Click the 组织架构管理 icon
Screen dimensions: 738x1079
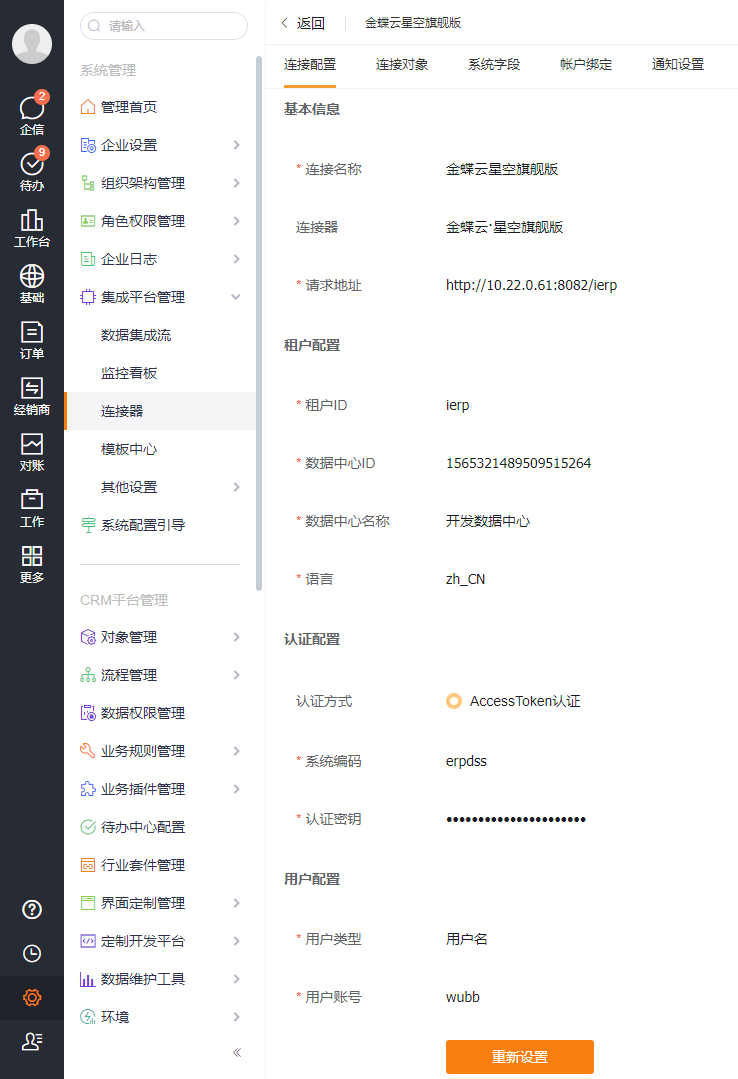(x=87, y=183)
